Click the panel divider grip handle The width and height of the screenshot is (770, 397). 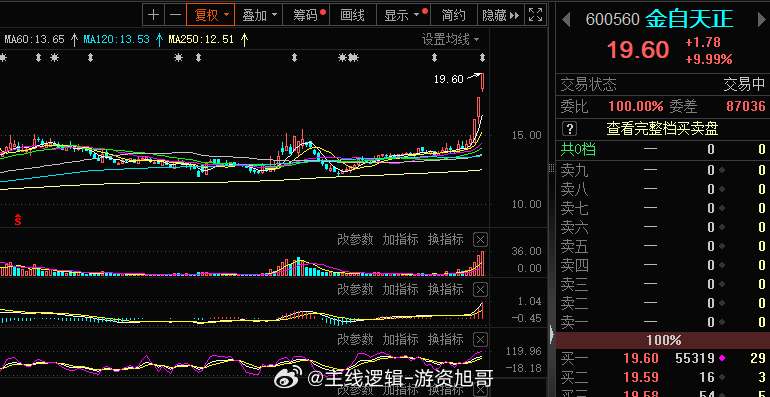coord(551,169)
